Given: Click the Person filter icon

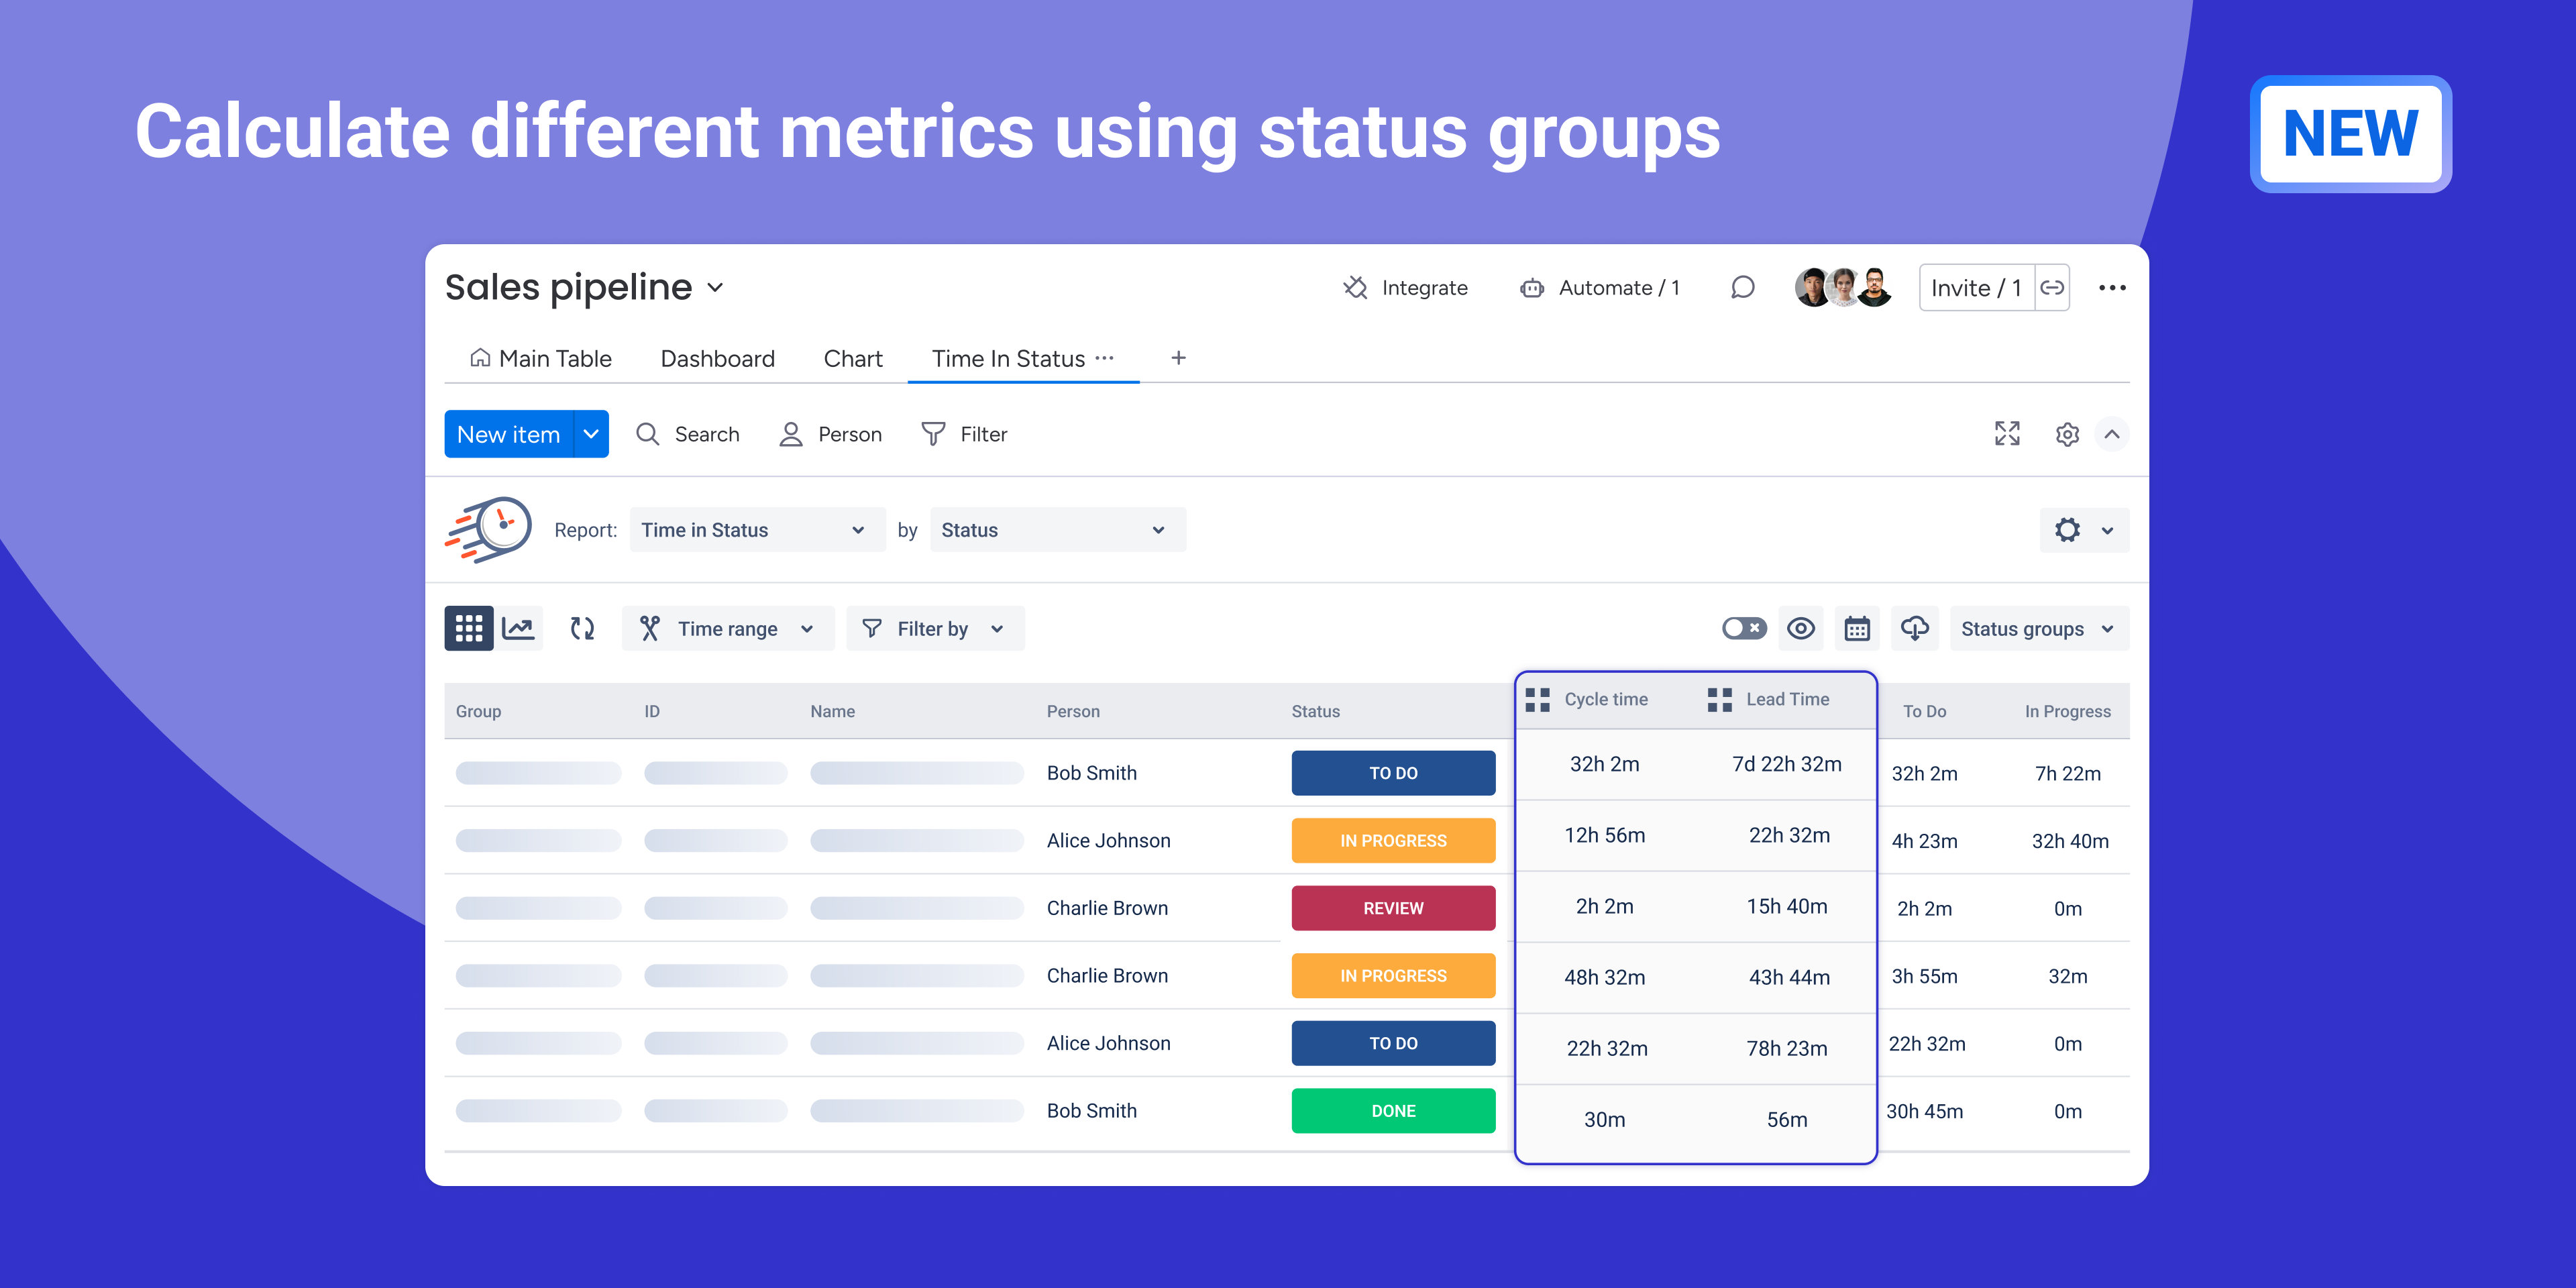Looking at the screenshot, I should coord(791,434).
